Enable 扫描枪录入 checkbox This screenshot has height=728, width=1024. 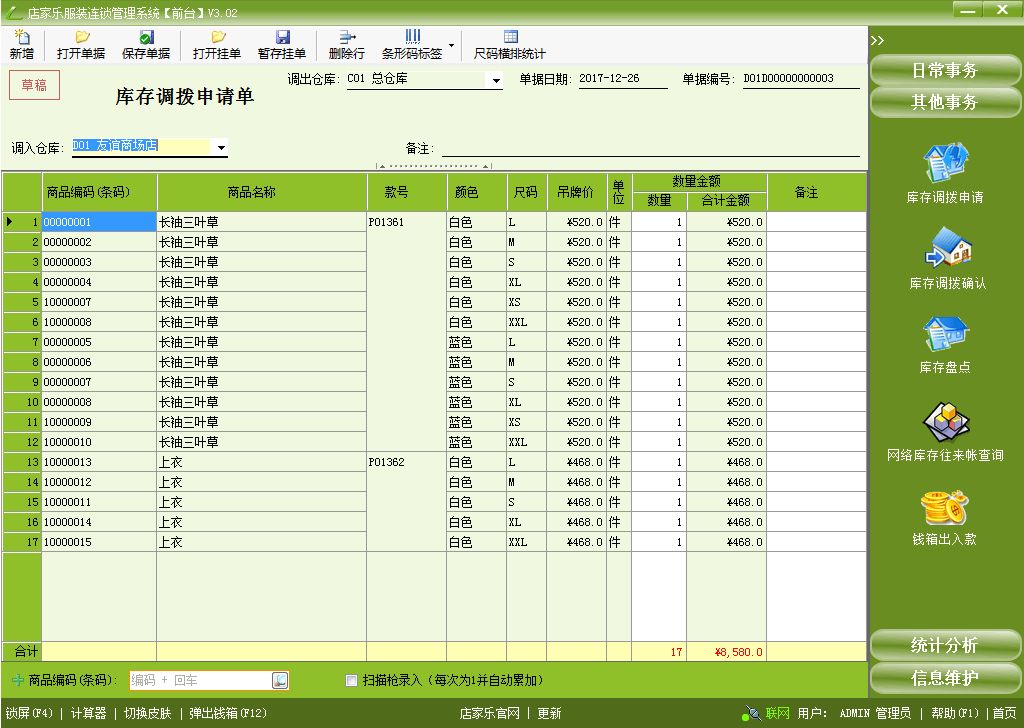pyautogui.click(x=351, y=680)
